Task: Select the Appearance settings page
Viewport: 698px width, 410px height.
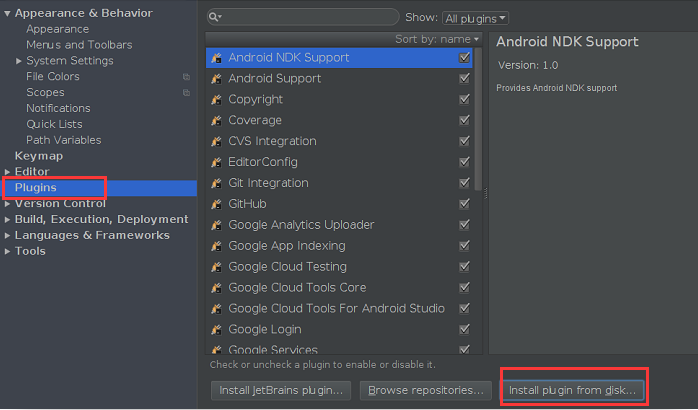Action: tap(57, 29)
